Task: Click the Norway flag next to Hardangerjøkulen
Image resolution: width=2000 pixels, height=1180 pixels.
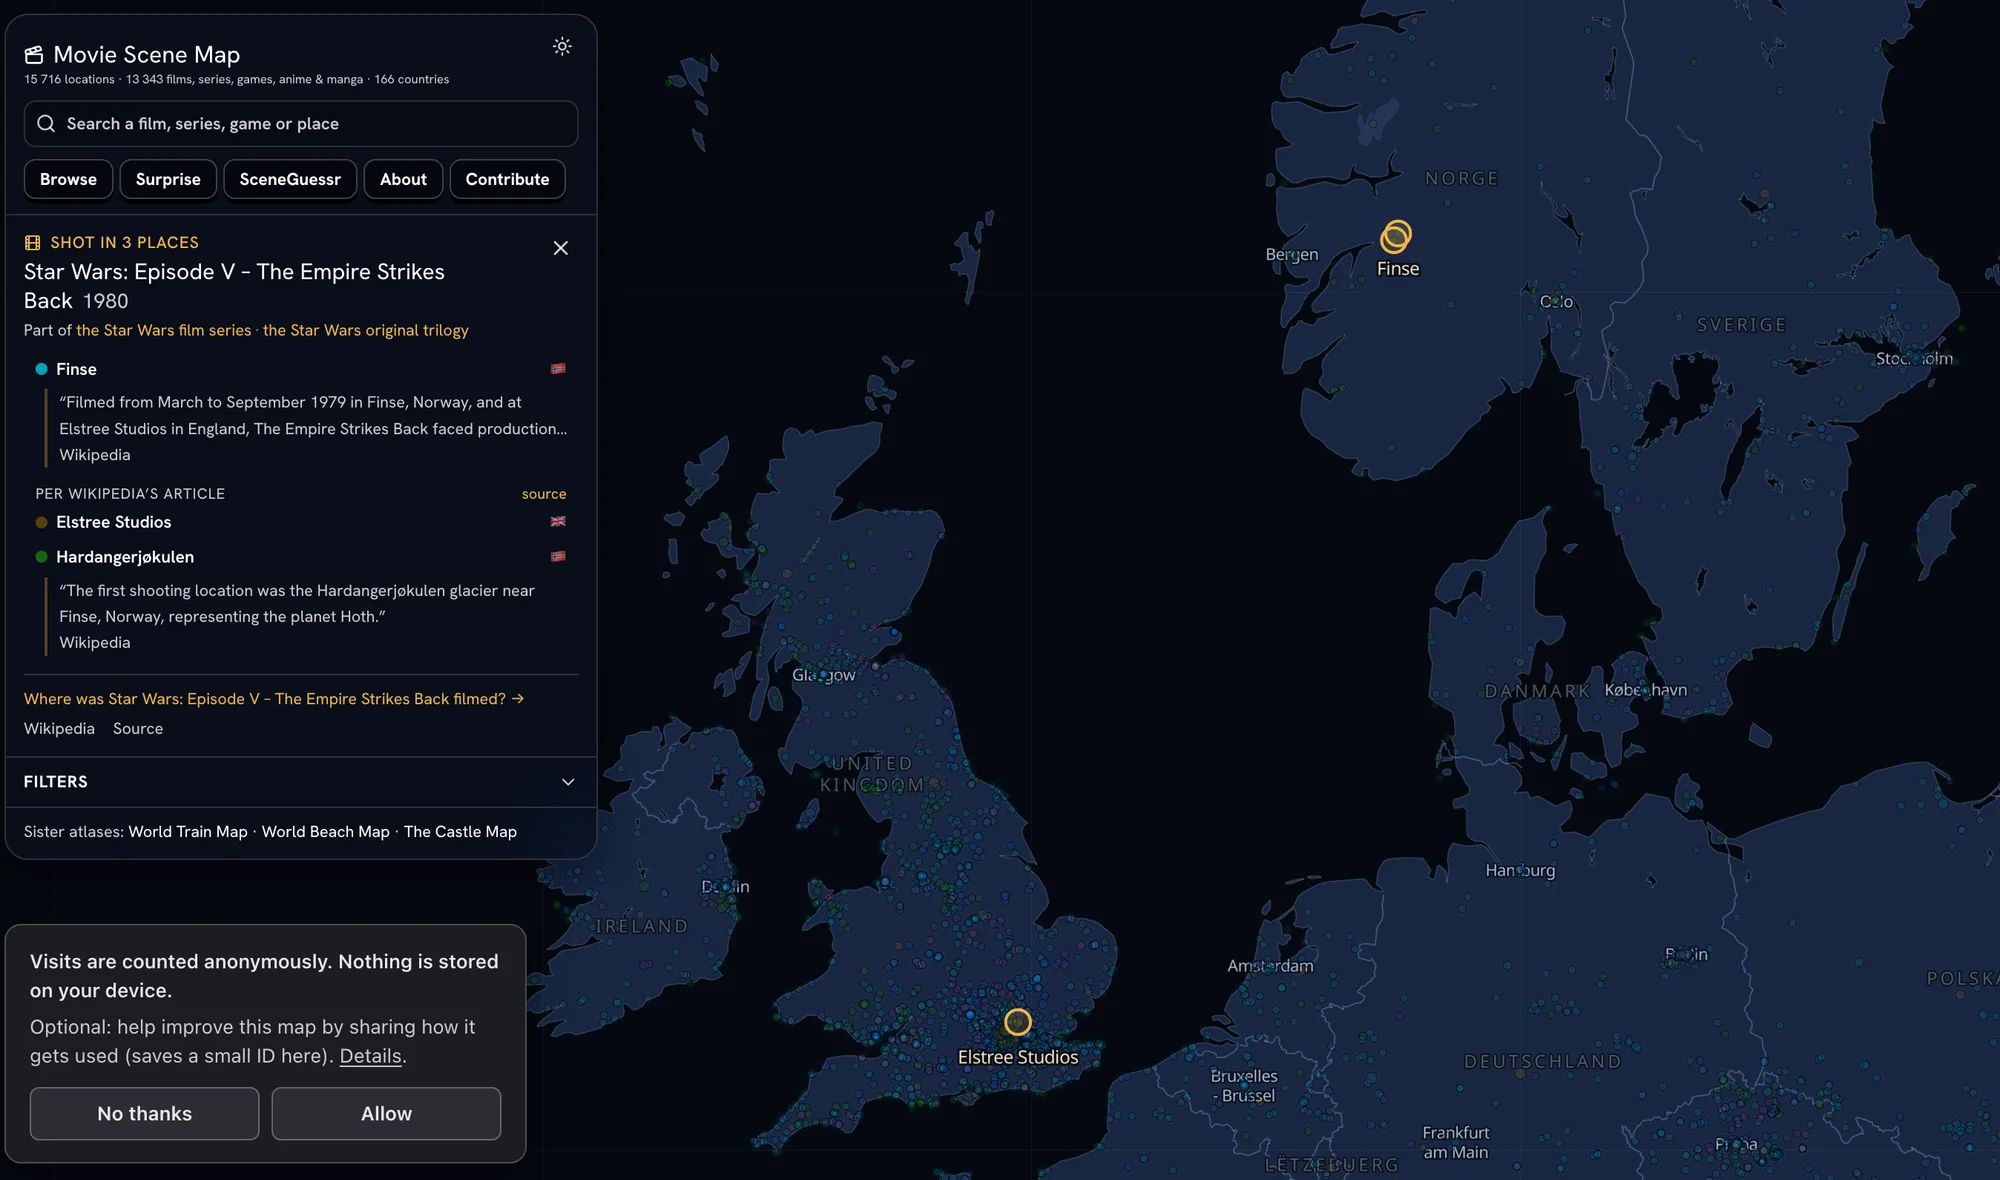Action: tap(558, 557)
